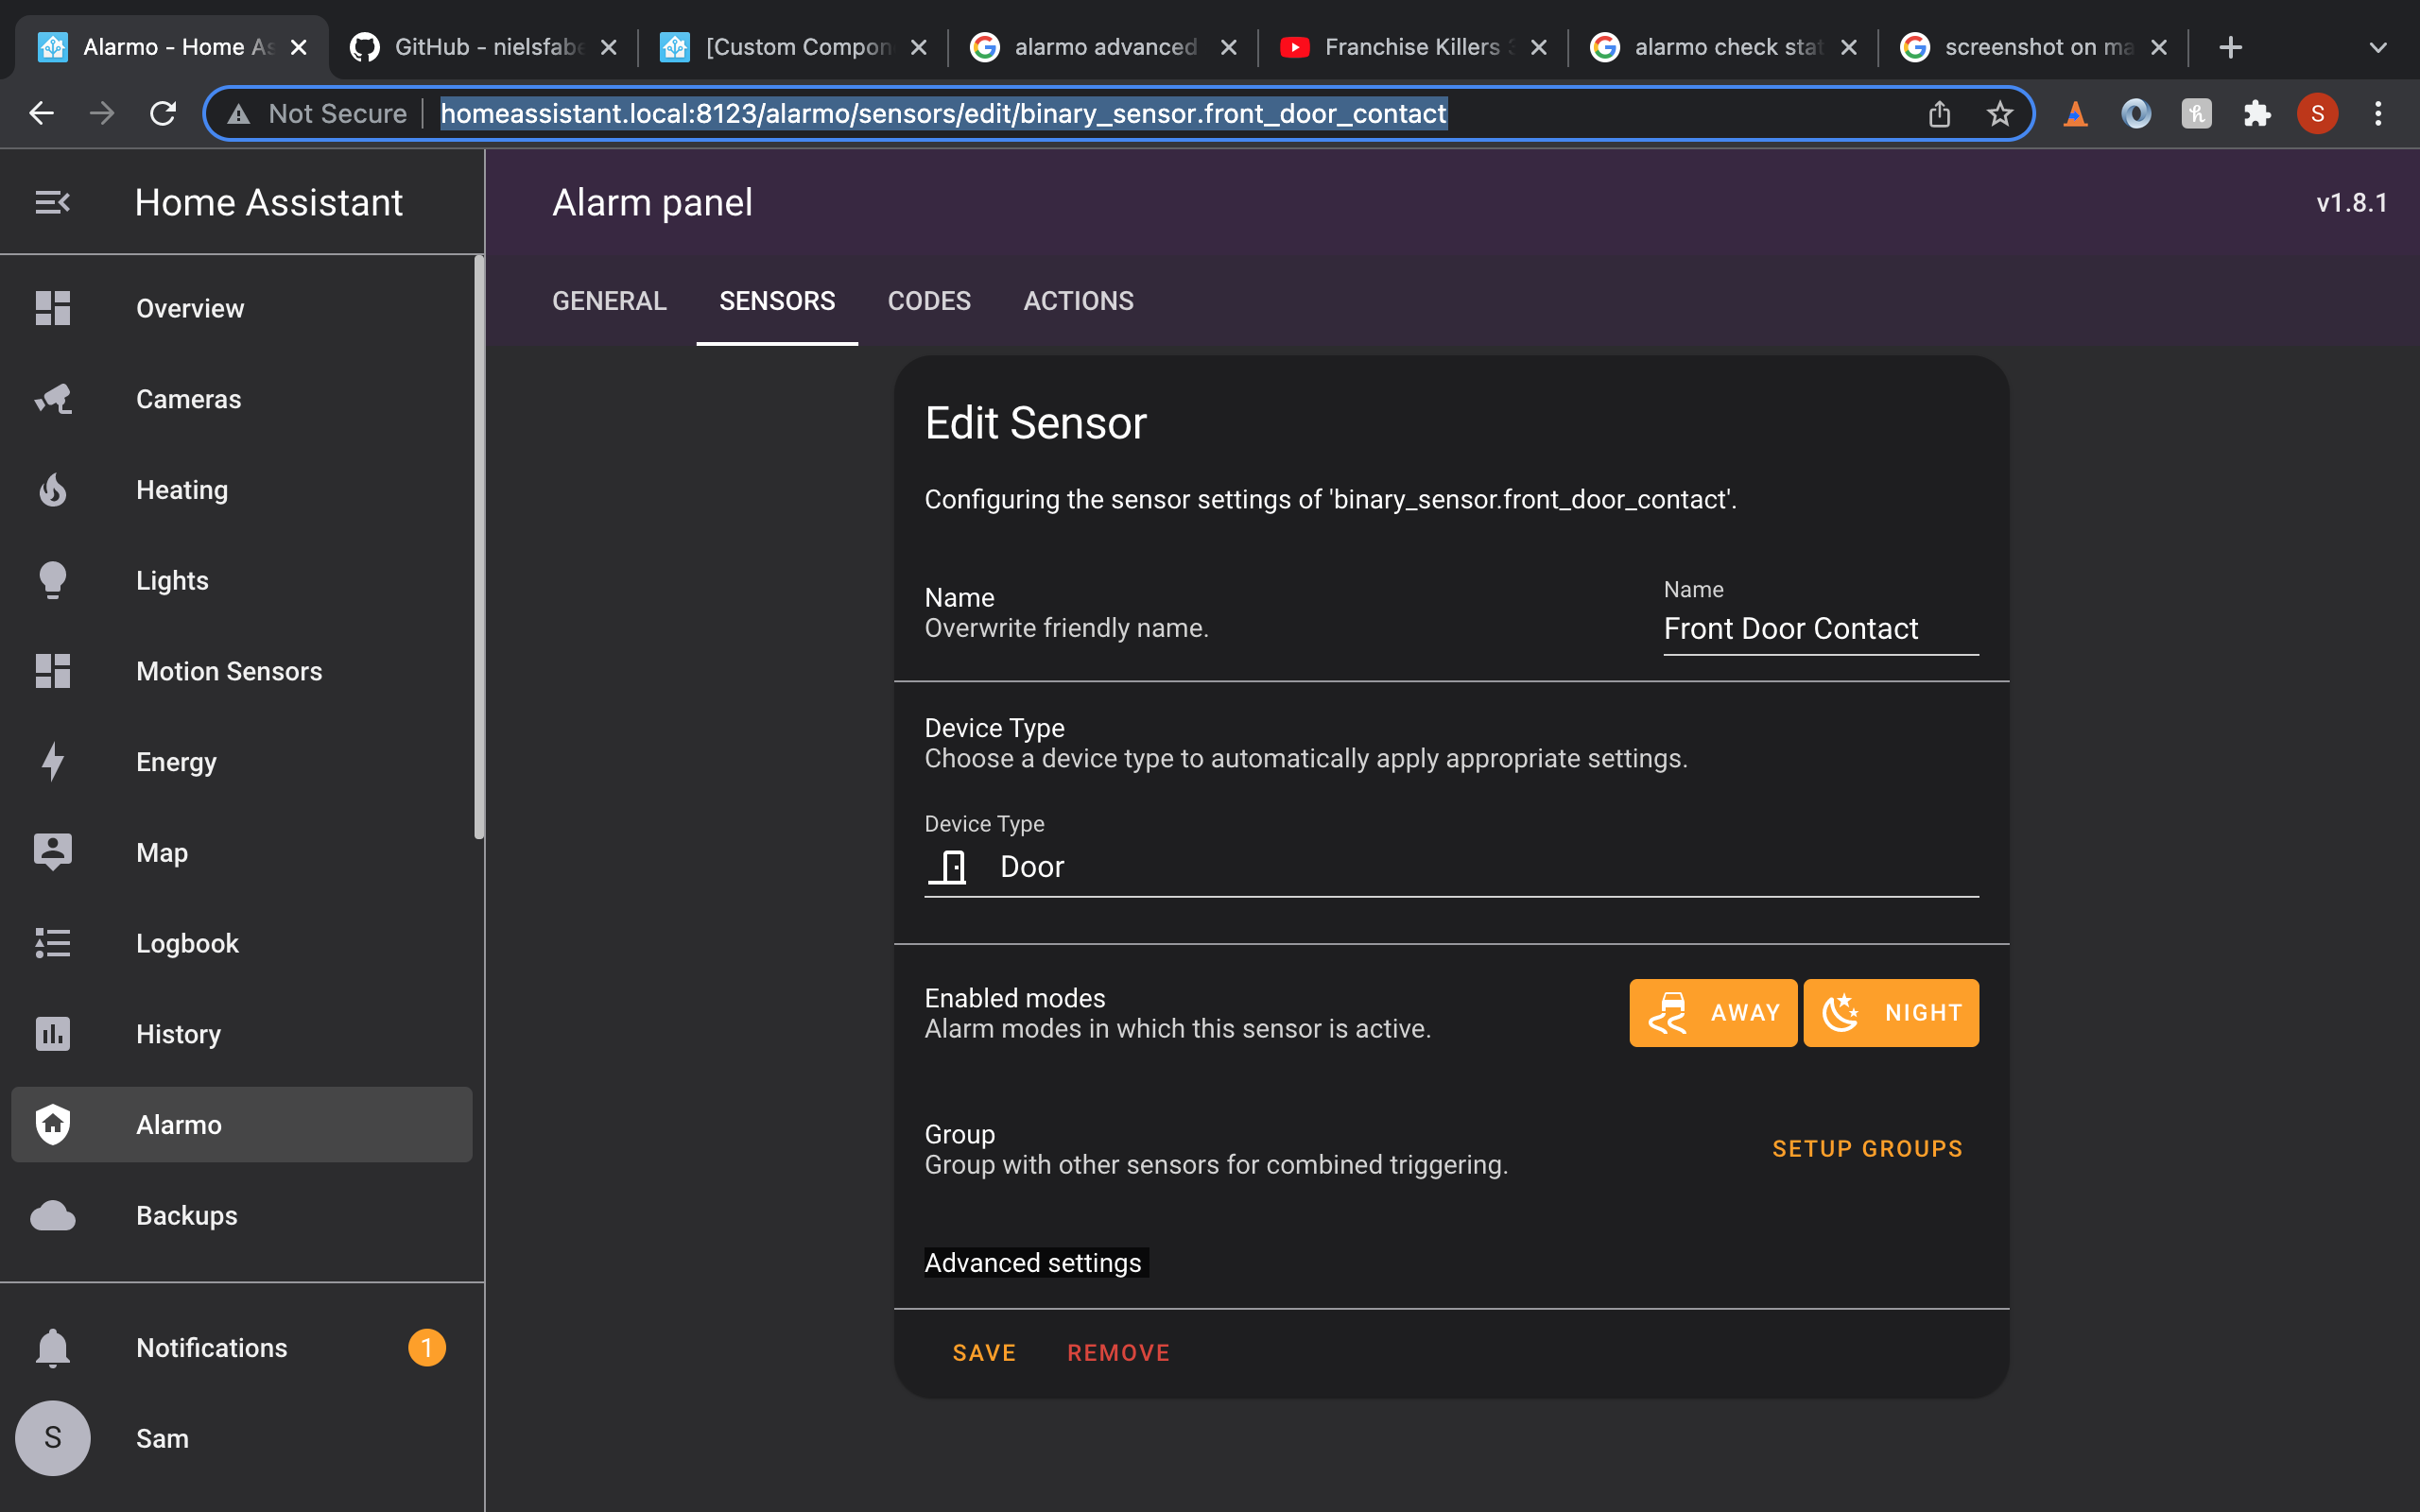
Task: Disable the AWAY mode for this sensor
Action: pyautogui.click(x=1712, y=1012)
